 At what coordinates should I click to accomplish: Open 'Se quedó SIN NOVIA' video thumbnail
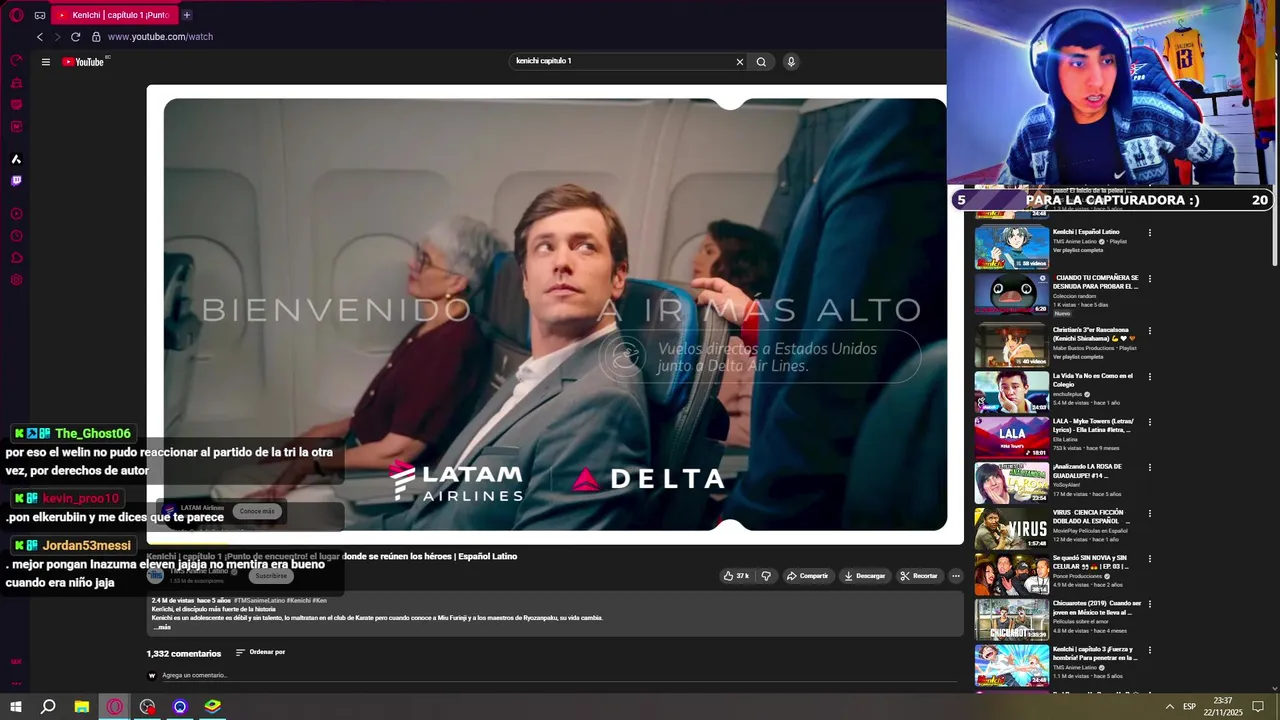click(x=1012, y=574)
